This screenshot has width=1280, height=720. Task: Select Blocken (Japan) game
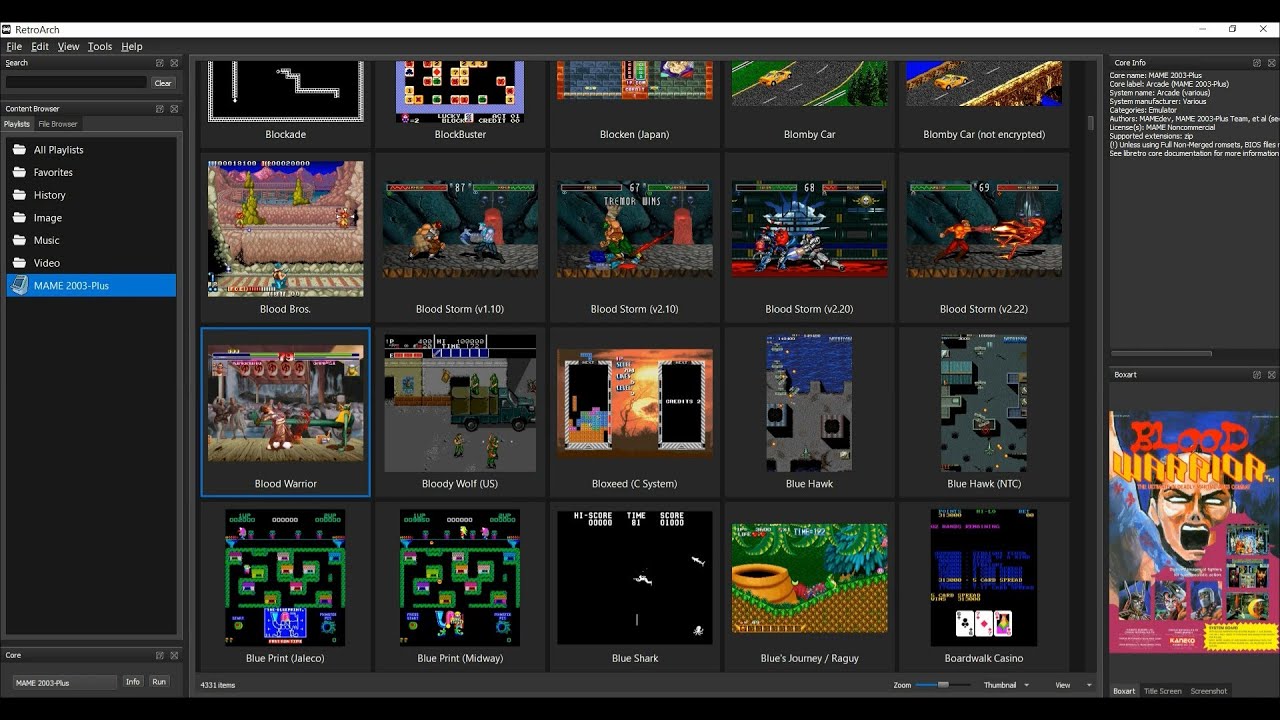click(635, 104)
